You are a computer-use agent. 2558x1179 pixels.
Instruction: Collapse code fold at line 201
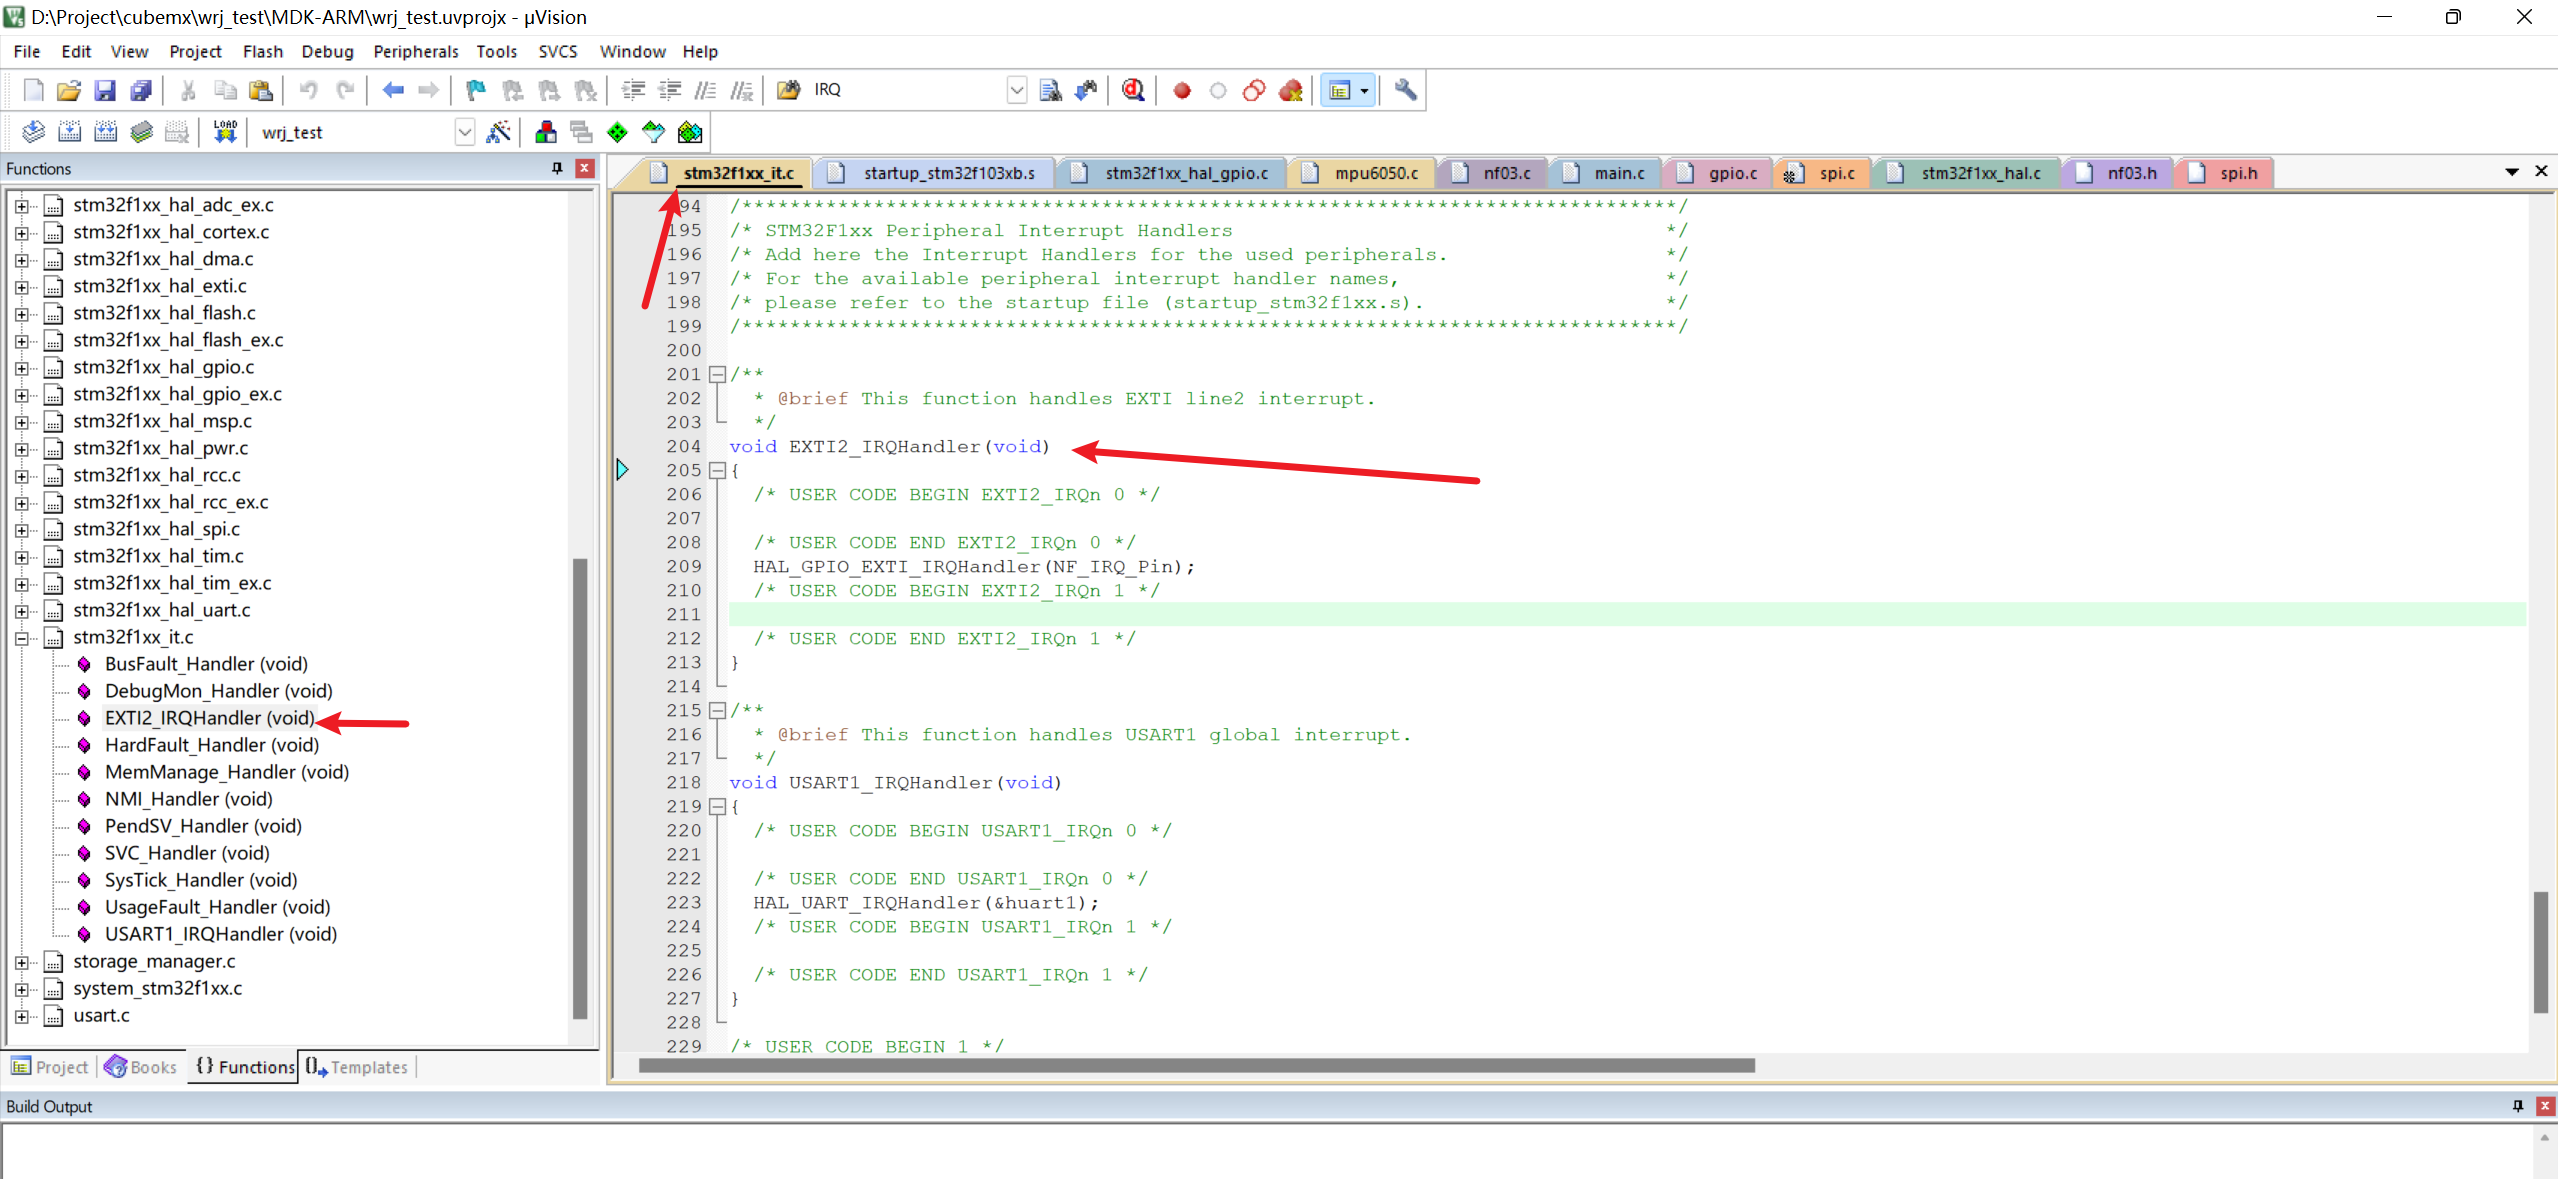click(717, 374)
